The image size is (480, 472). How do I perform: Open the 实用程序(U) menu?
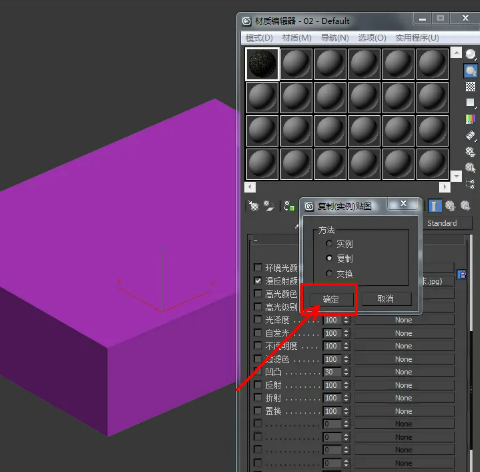[417, 38]
